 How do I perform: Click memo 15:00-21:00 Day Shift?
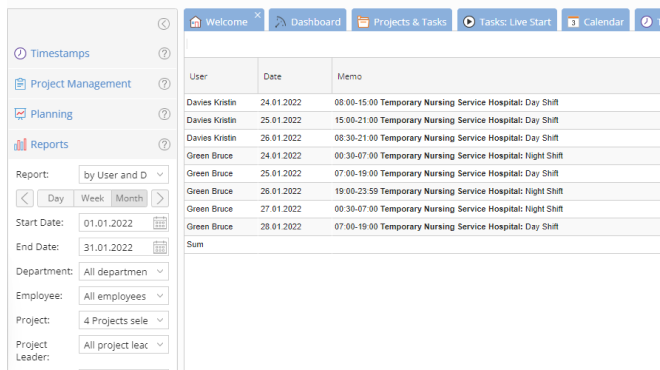coord(446,120)
